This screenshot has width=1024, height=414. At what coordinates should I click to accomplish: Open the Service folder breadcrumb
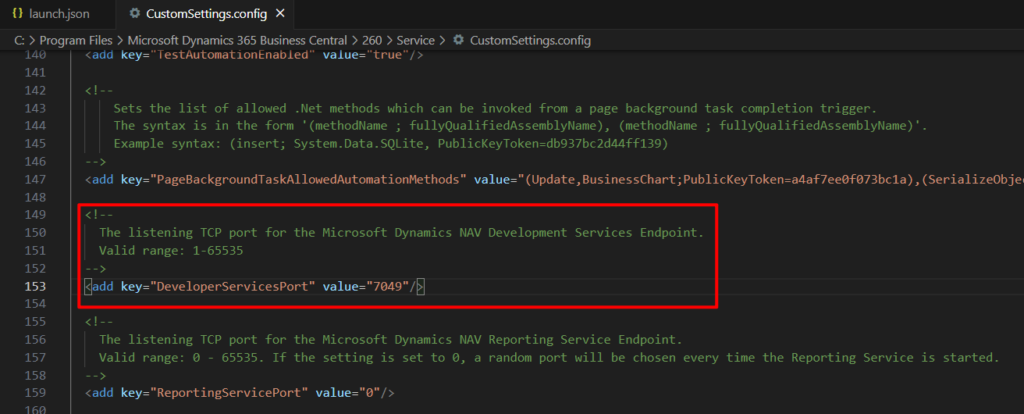415,40
